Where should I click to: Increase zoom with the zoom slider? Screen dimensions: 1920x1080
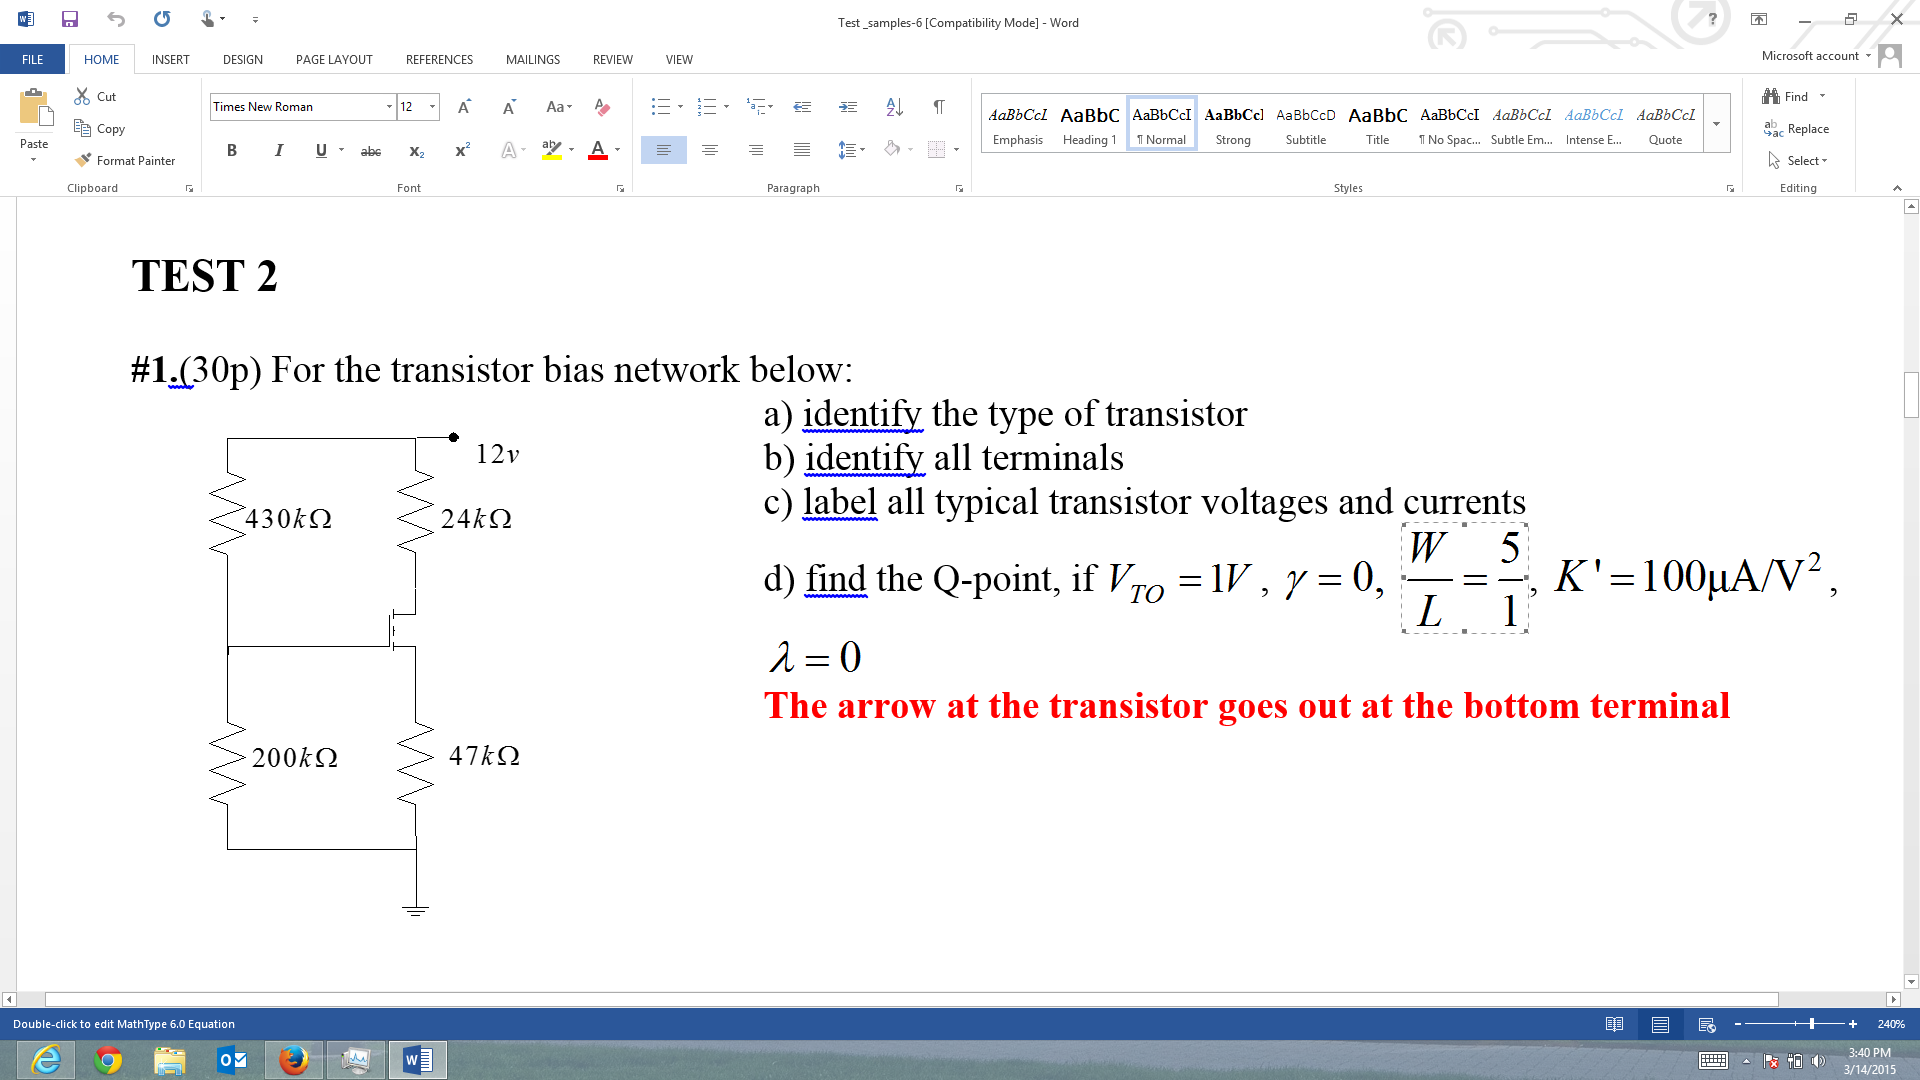click(1852, 1024)
